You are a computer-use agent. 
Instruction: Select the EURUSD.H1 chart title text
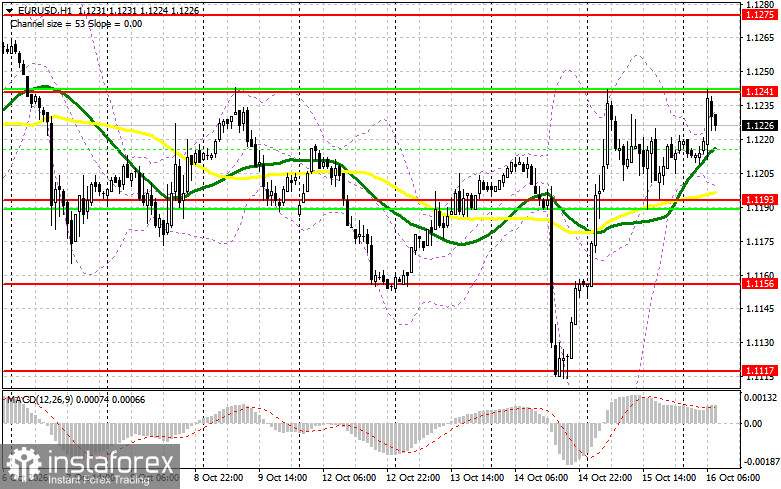point(45,10)
